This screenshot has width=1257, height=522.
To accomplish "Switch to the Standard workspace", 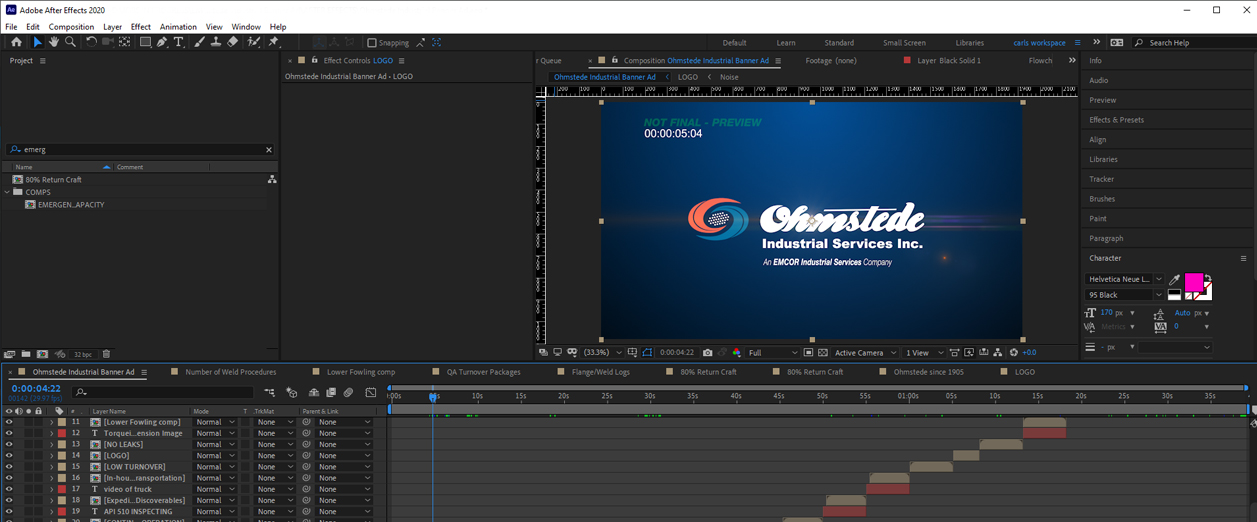I will pos(839,43).
